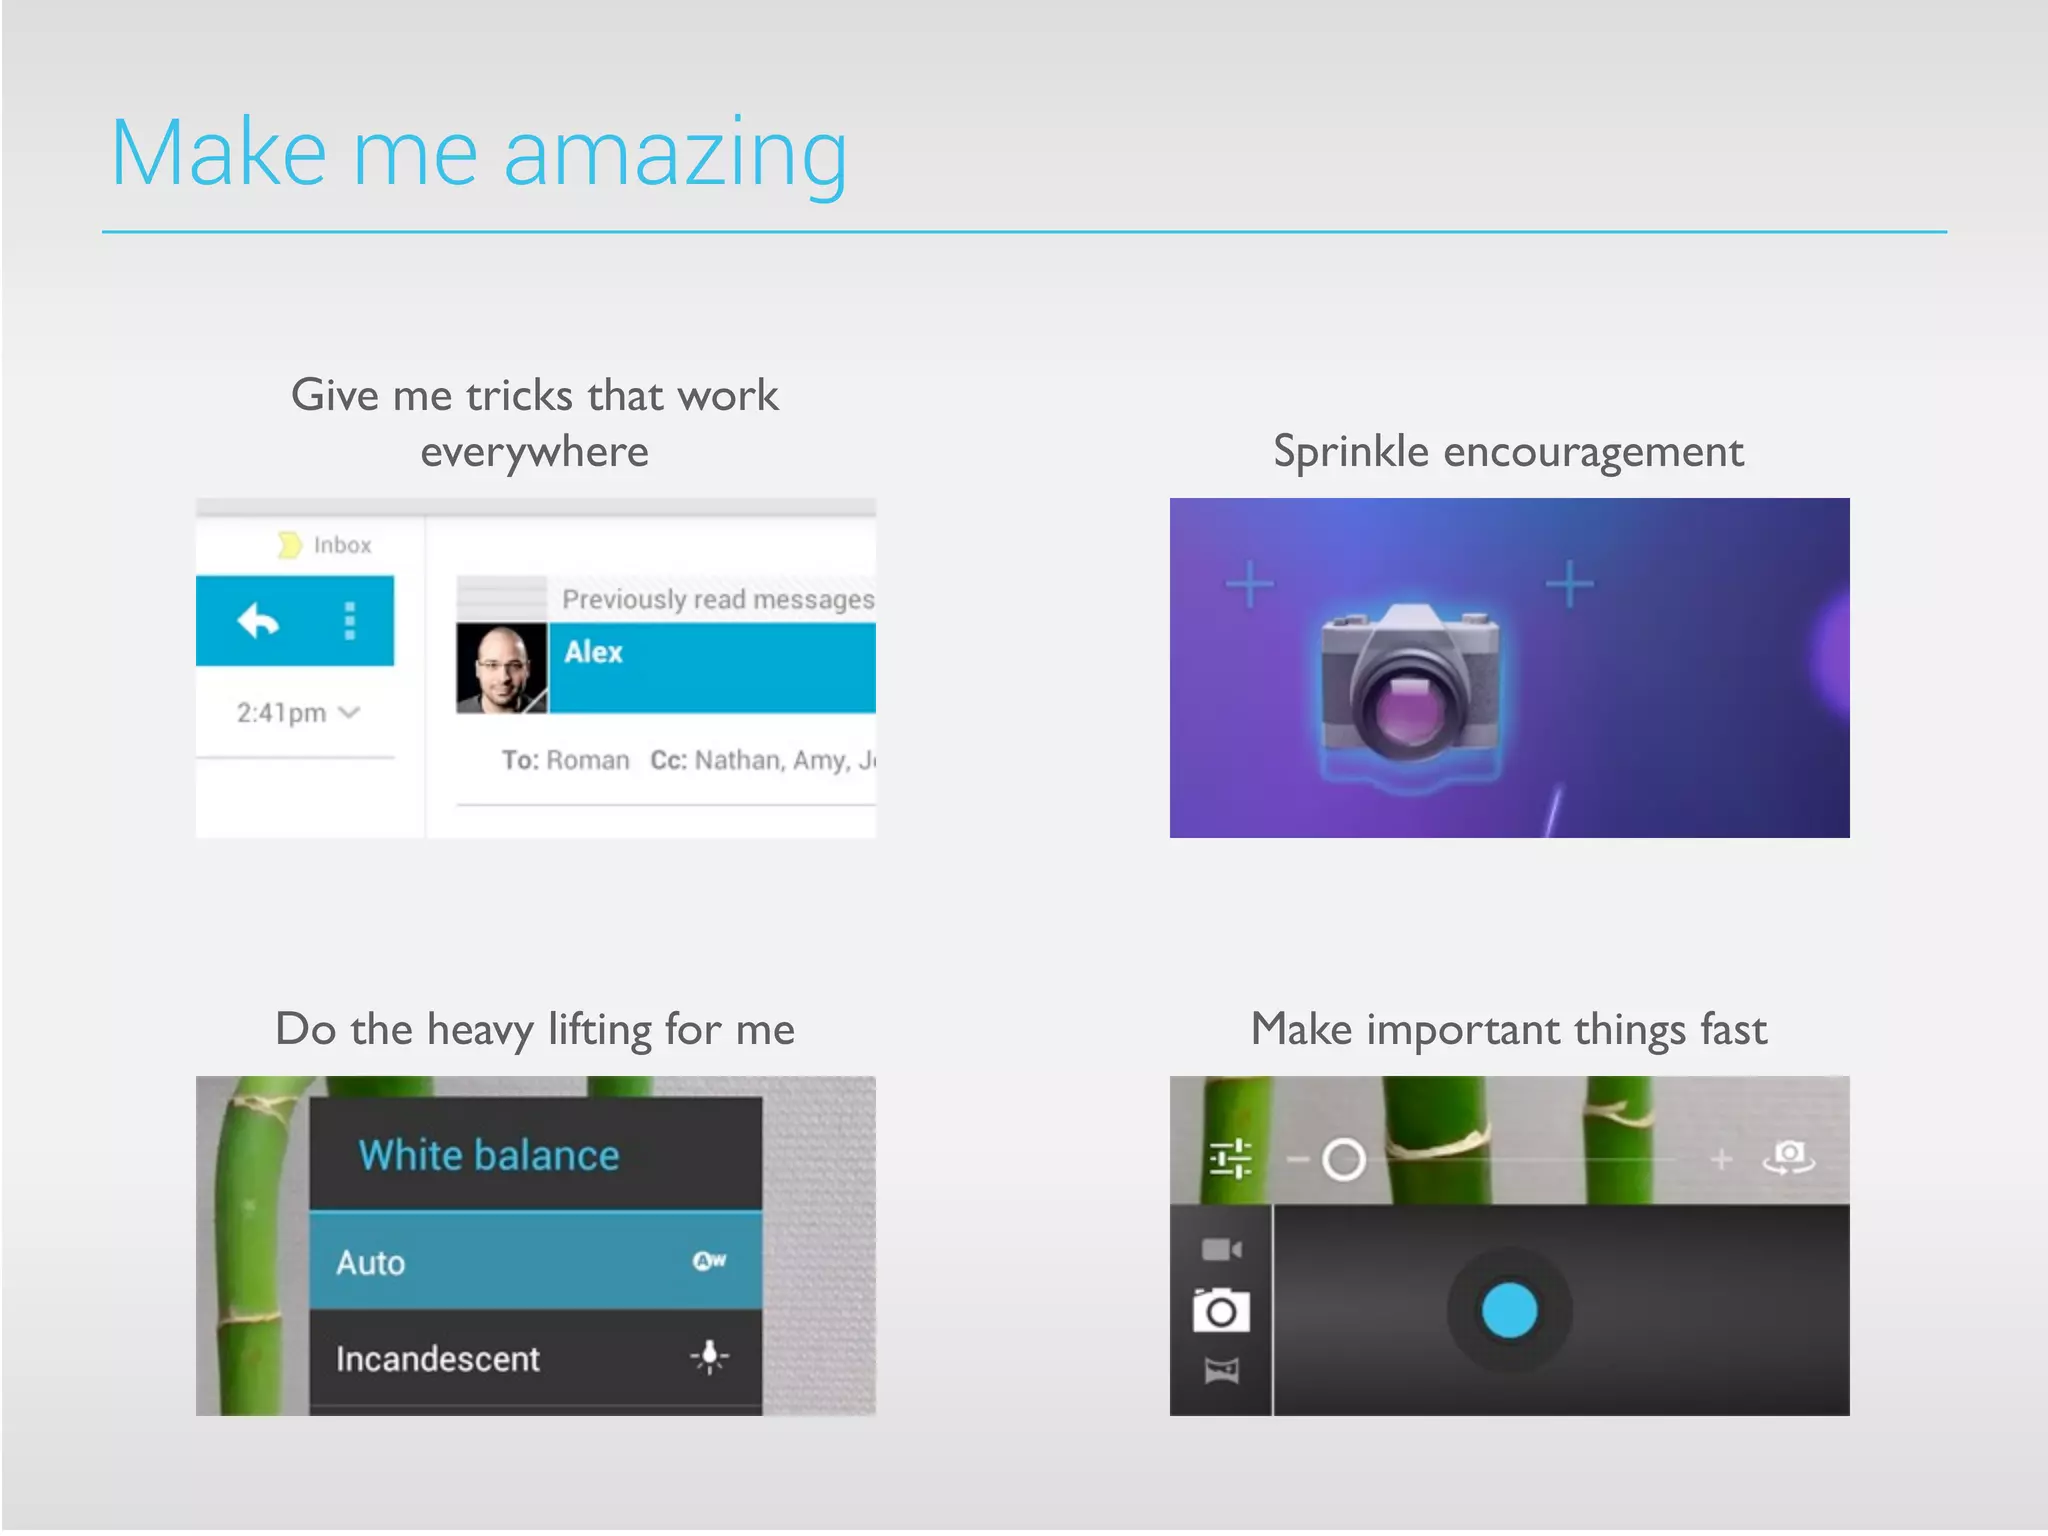Screen dimensions: 2048x1536
Task: Click the zoom slider circular handle
Action: (1343, 1160)
